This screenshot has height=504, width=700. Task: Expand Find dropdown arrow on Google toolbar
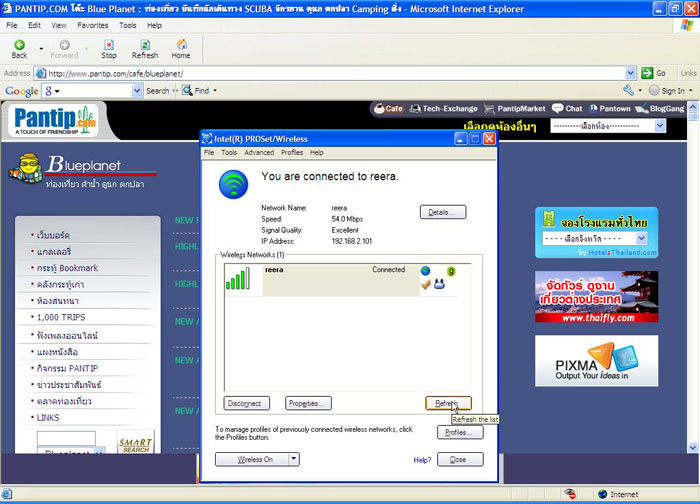pos(215,91)
